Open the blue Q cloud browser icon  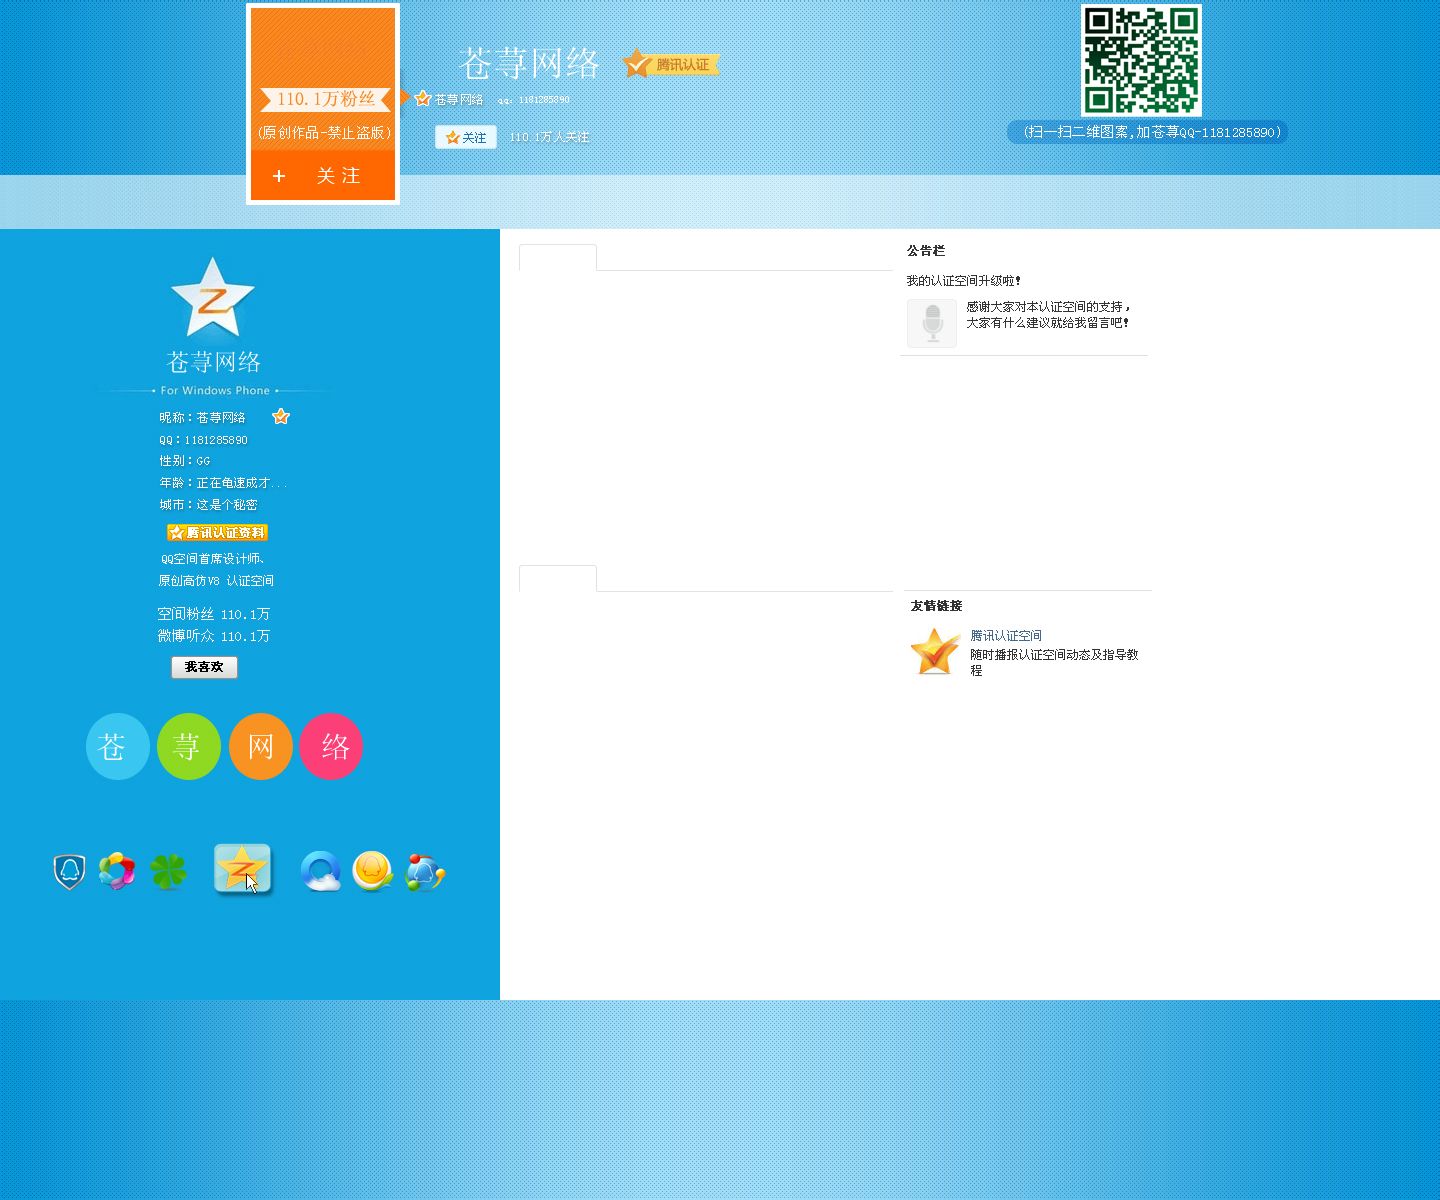[321, 872]
